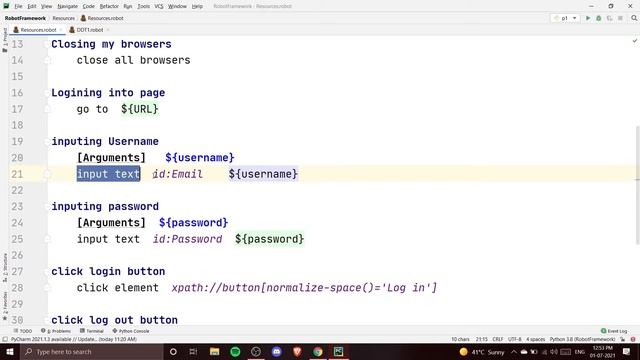
Task: Open the Favorites tool window sidebar button
Action: [5, 306]
